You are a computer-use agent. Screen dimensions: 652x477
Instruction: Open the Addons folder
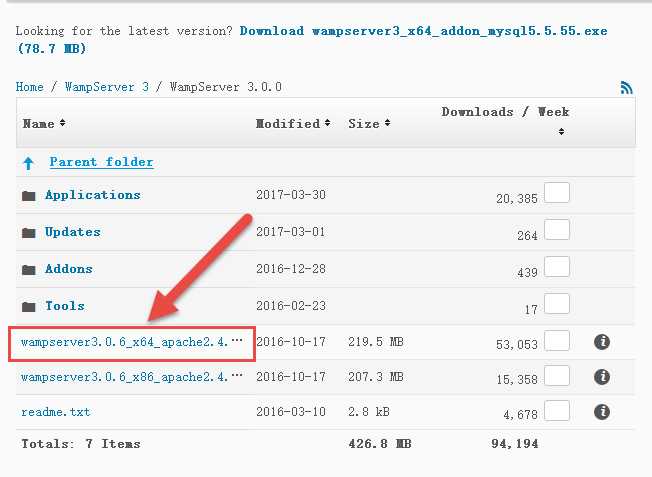click(69, 269)
